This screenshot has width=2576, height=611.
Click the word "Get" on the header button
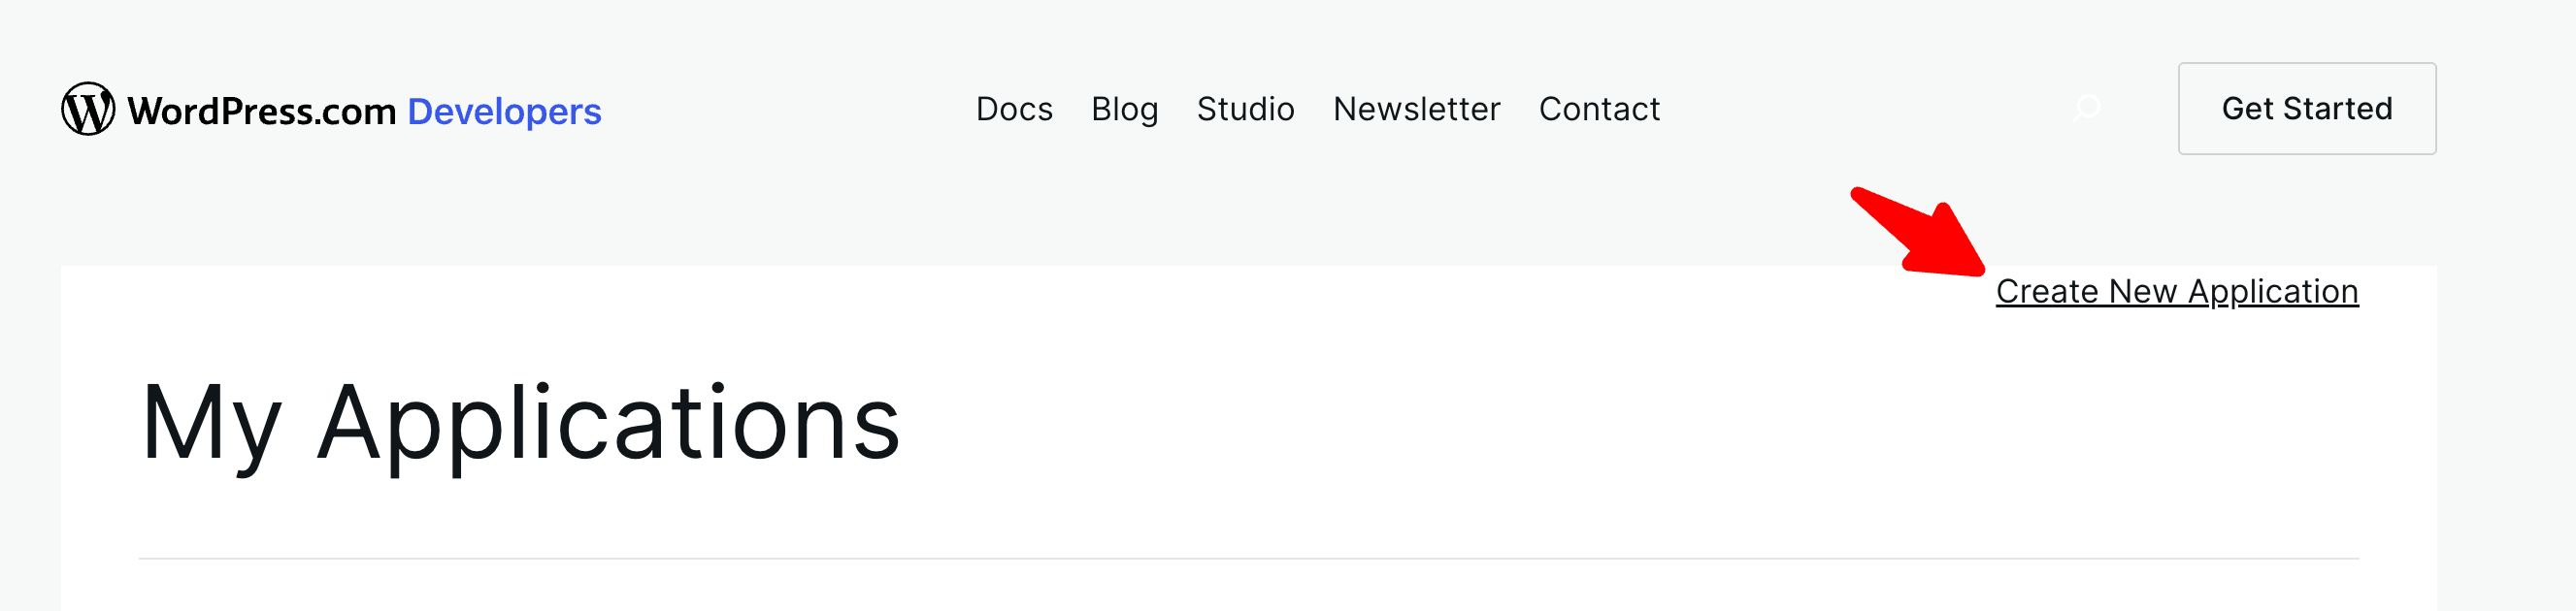tap(2247, 109)
